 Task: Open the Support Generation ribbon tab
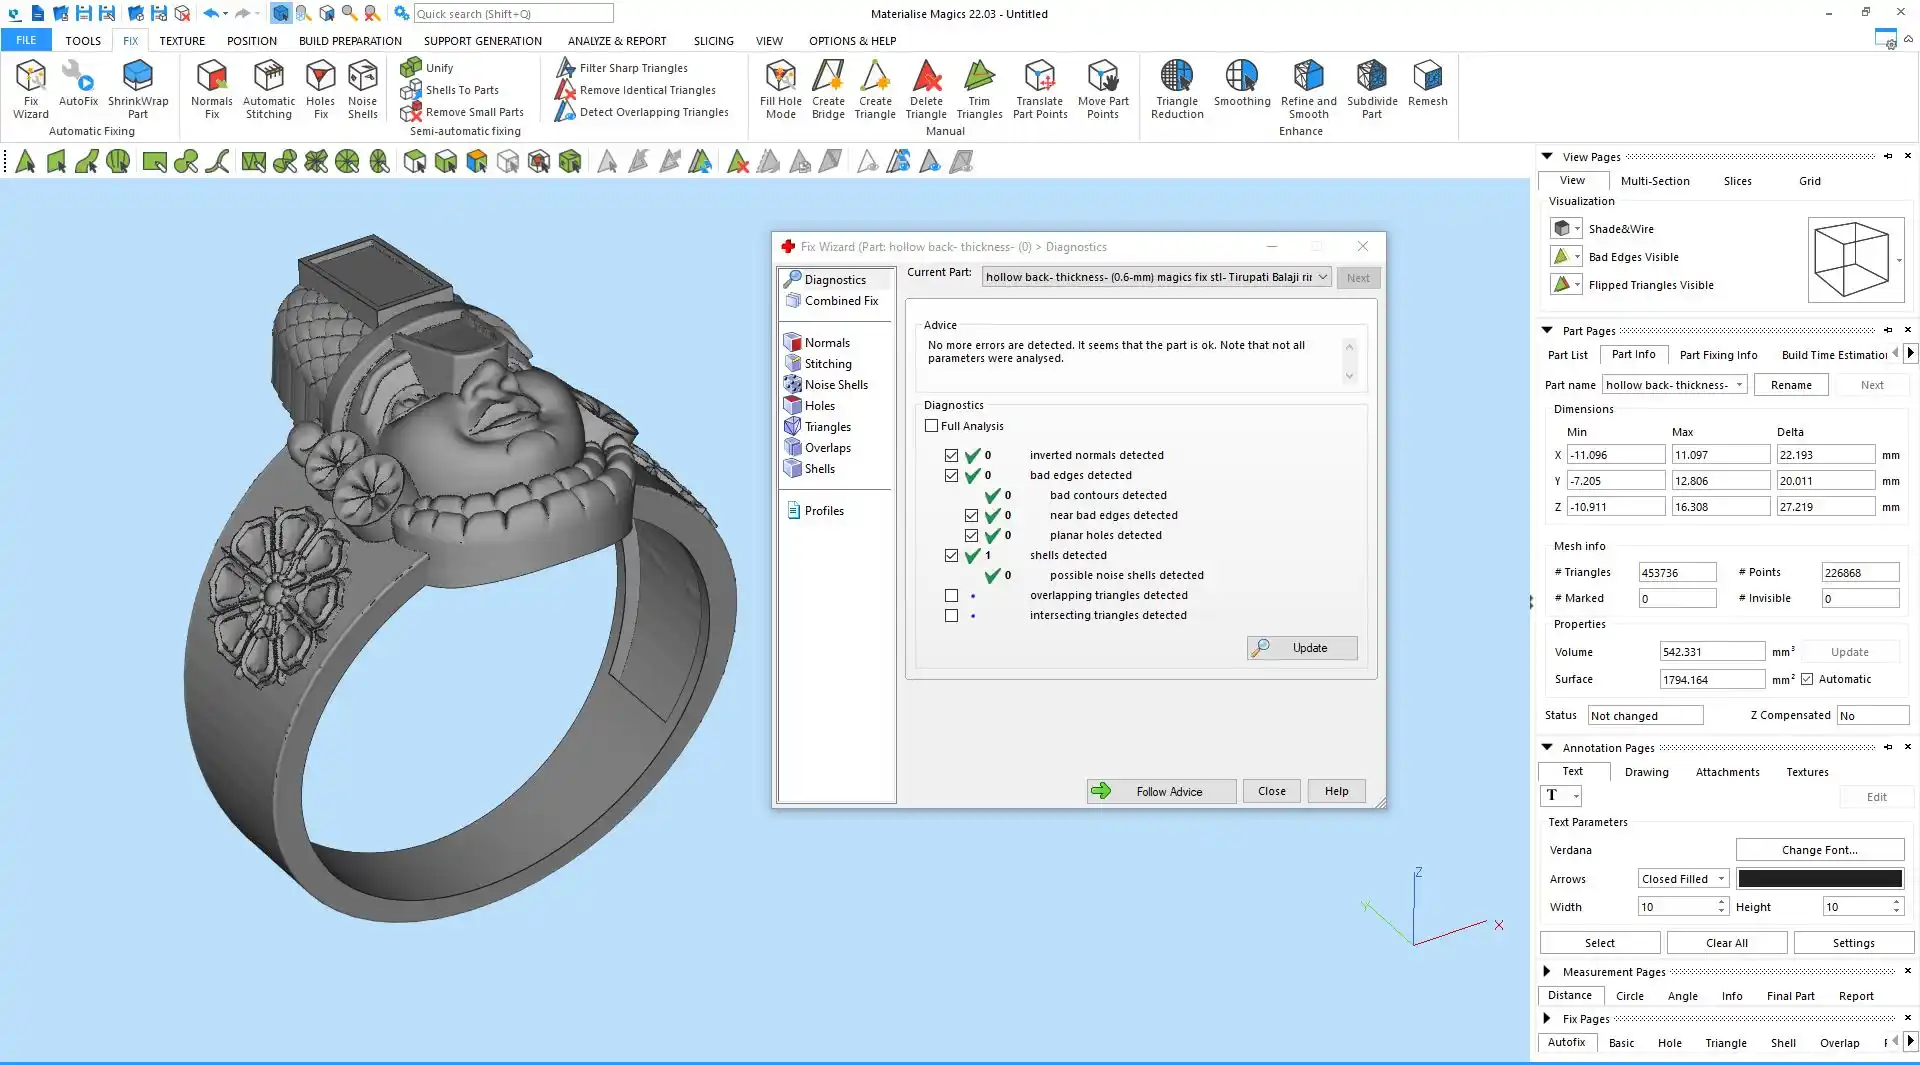[482, 41]
